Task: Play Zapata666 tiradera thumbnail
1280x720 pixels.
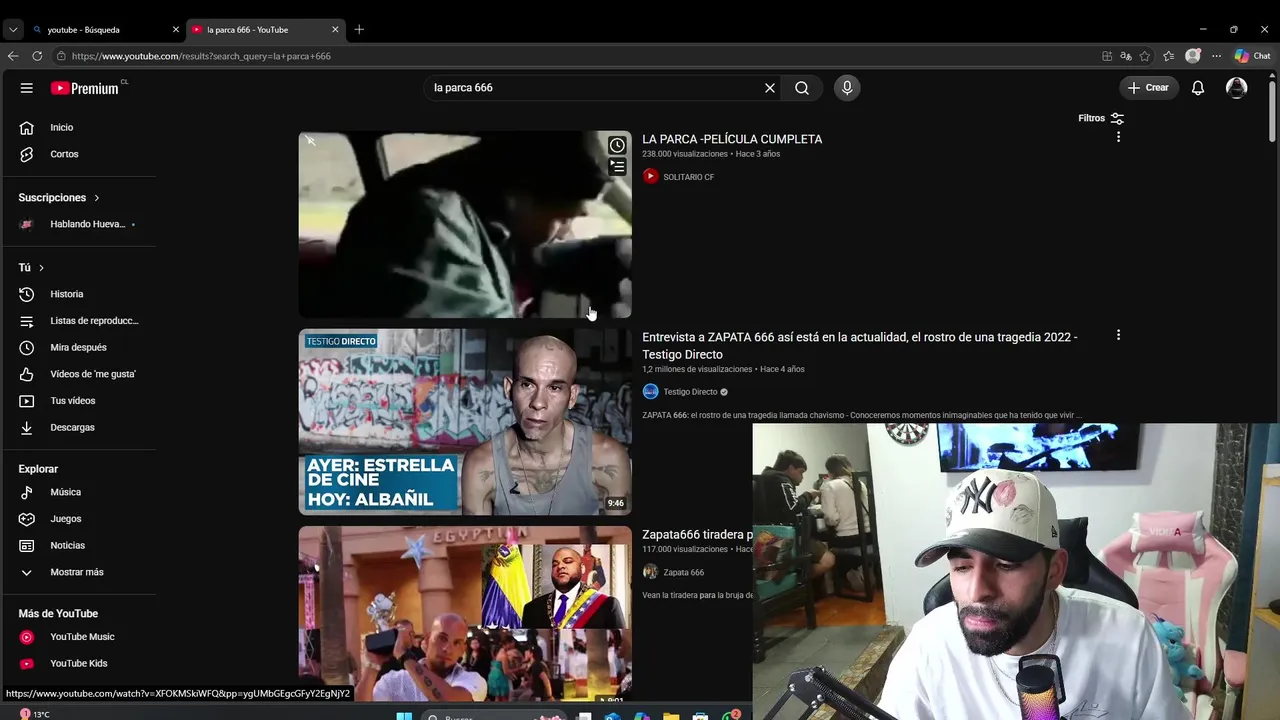Action: click(465, 613)
